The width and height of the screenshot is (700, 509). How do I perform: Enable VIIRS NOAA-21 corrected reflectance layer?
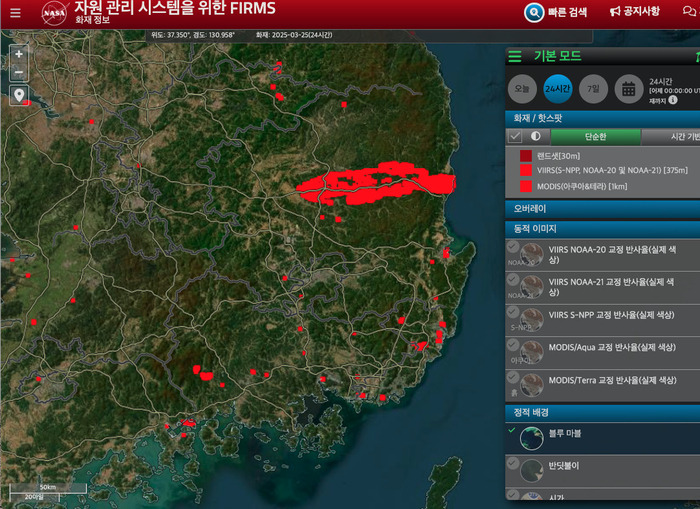click(x=513, y=279)
